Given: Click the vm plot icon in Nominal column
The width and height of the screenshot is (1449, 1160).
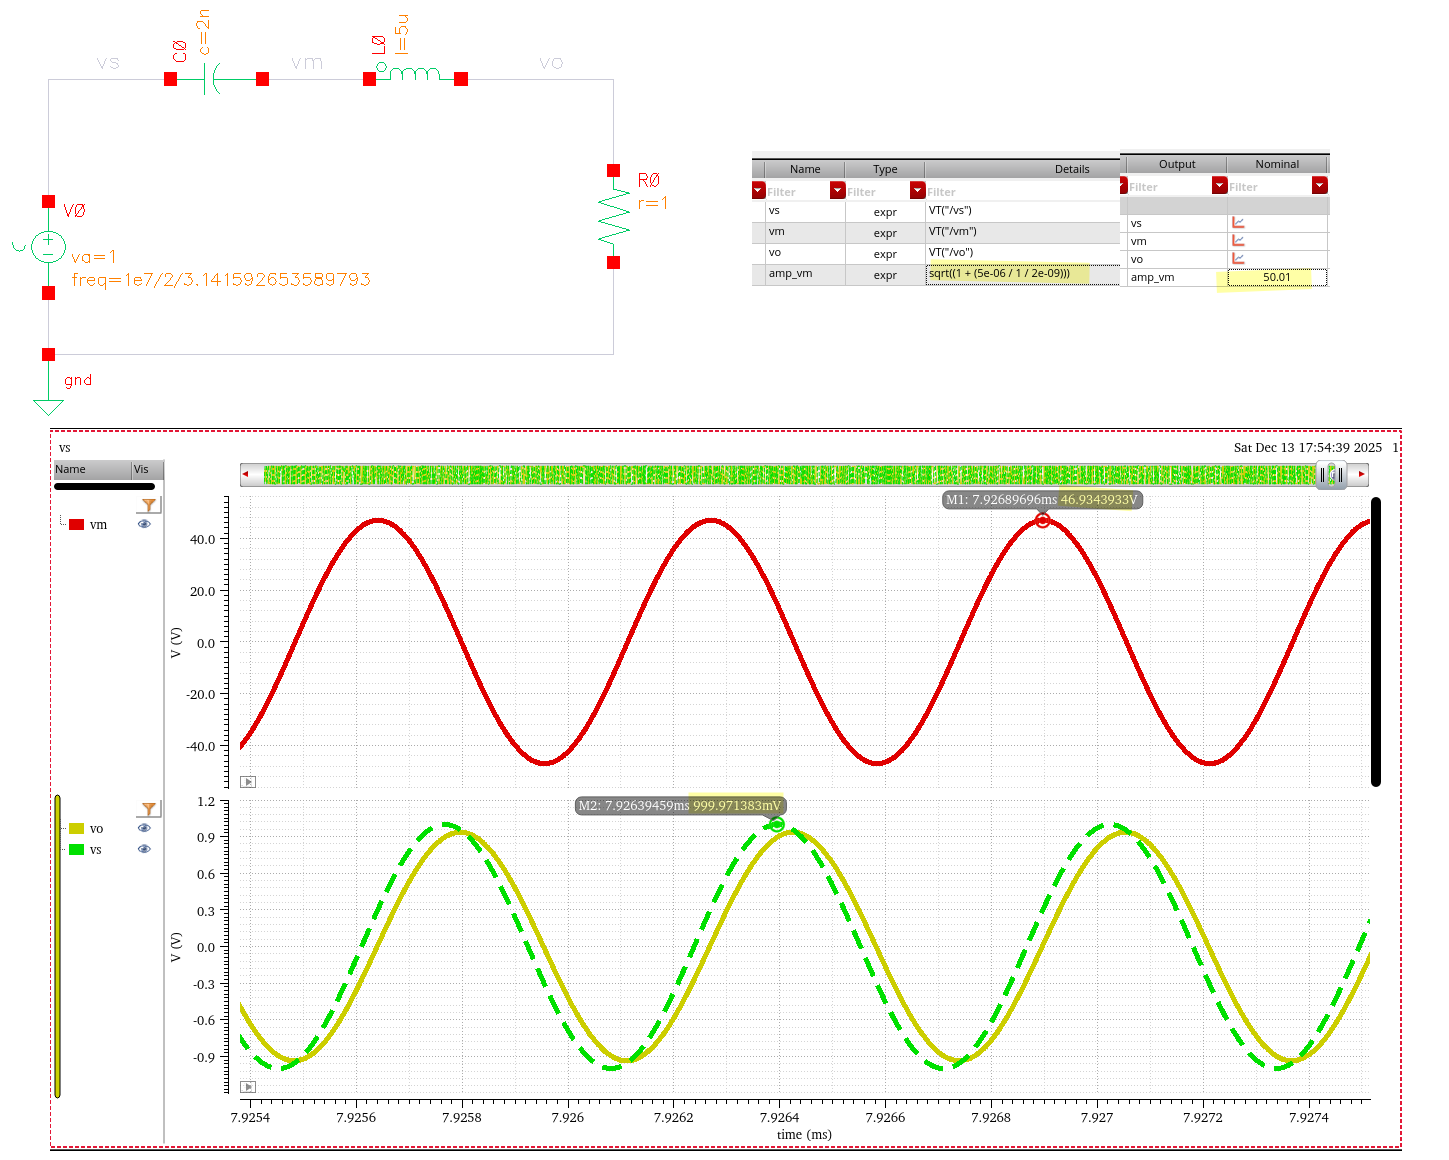Looking at the screenshot, I should (1238, 241).
